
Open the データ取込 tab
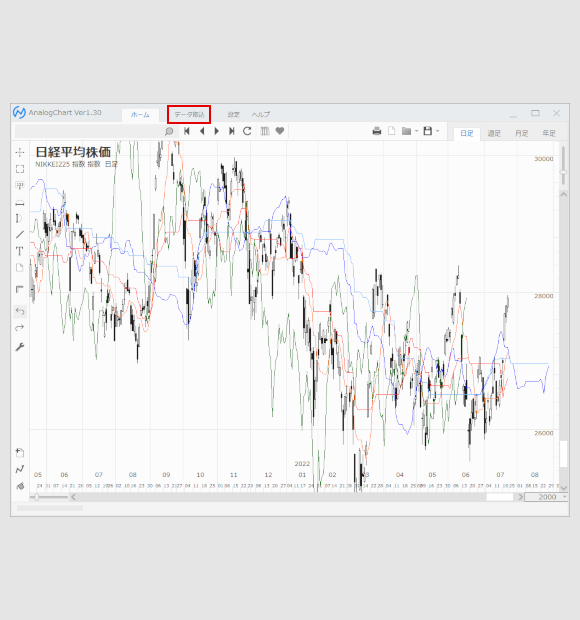point(189,115)
